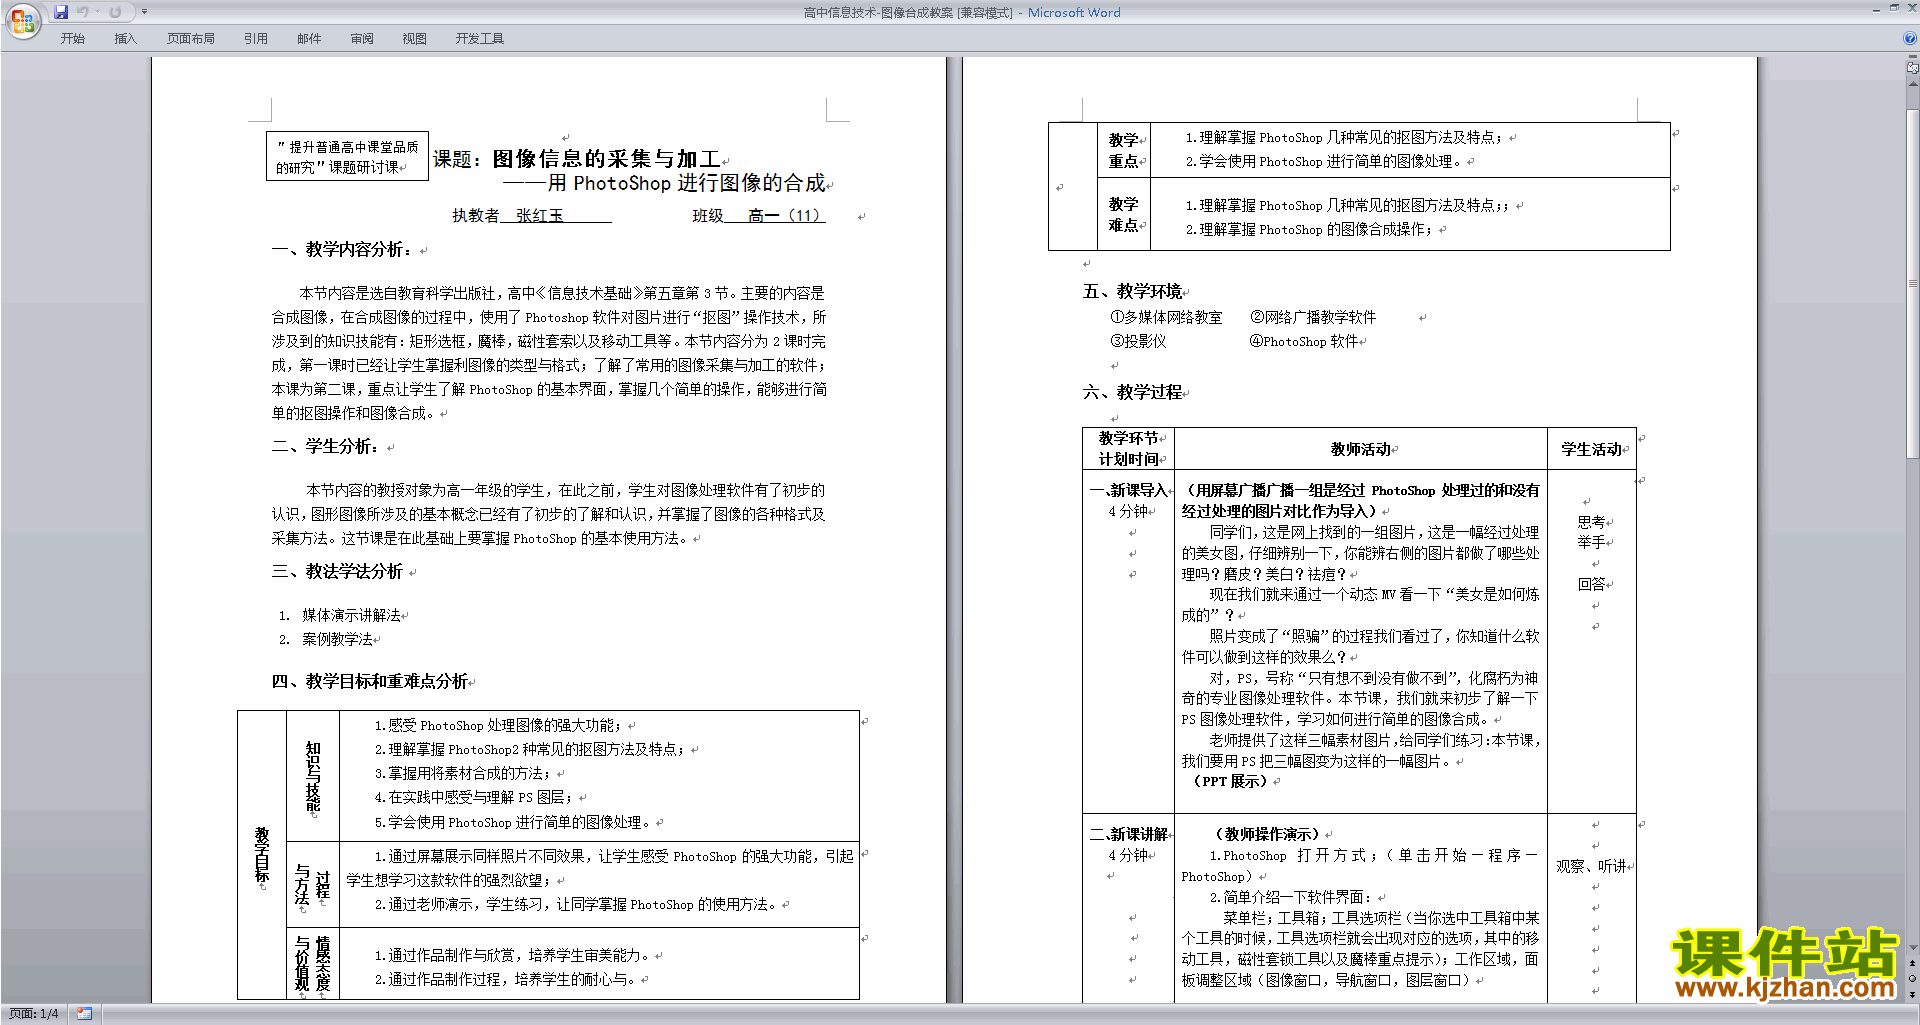Click the item ②网络广播教学软件

pos(1313,317)
